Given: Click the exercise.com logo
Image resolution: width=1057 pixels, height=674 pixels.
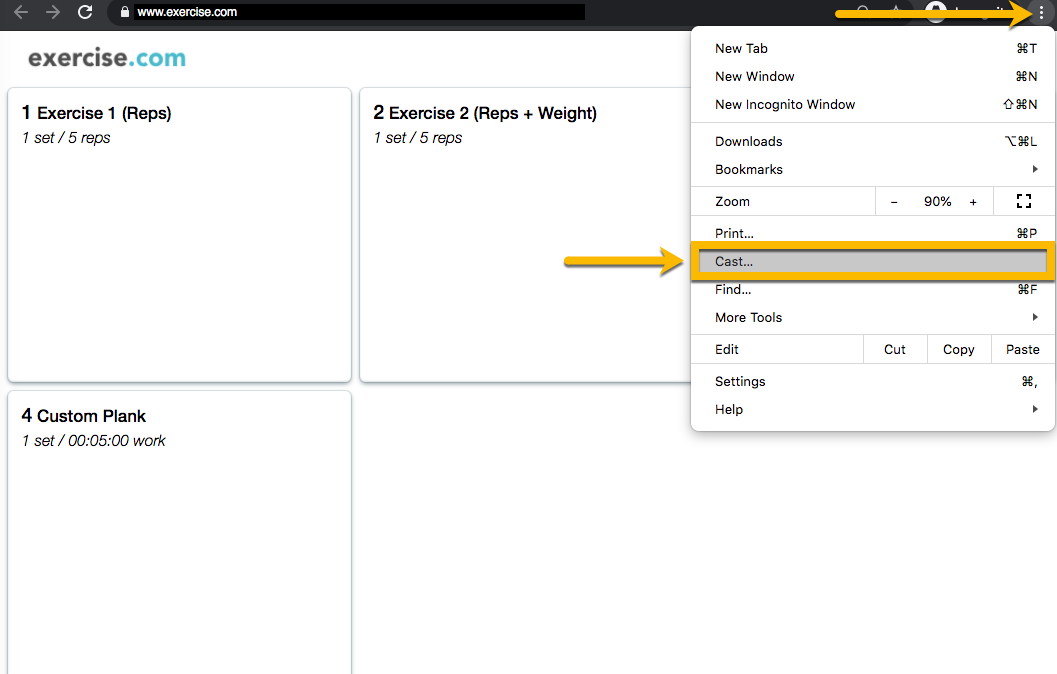Looking at the screenshot, I should click(106, 57).
